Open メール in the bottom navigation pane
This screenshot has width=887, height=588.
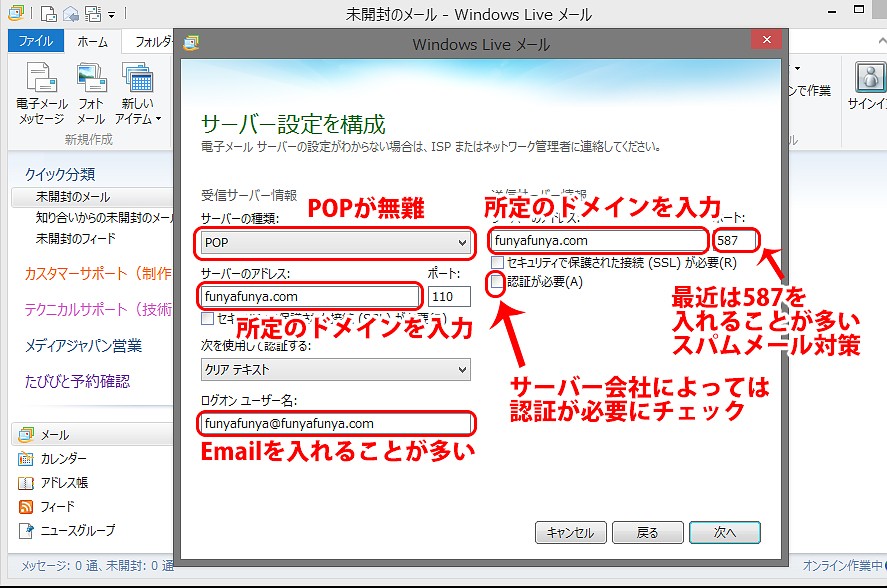pyautogui.click(x=93, y=435)
